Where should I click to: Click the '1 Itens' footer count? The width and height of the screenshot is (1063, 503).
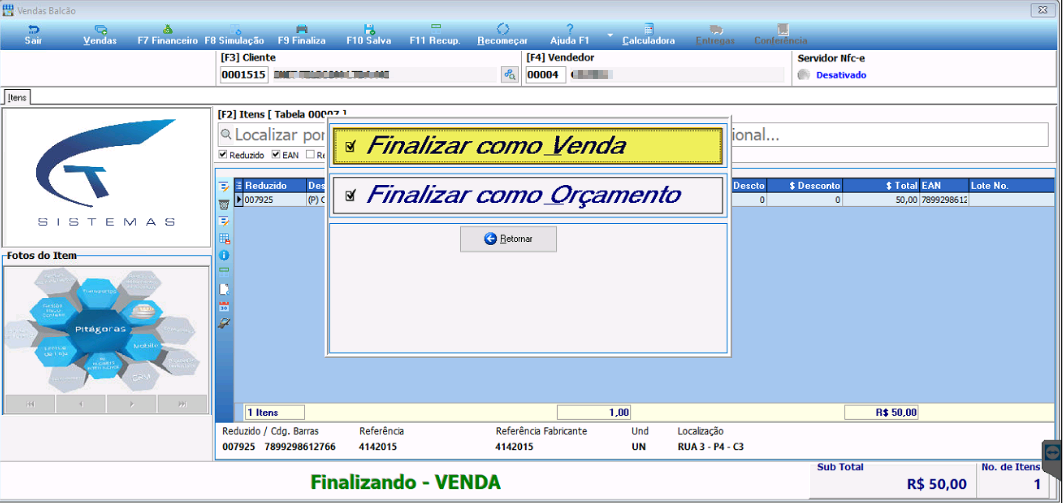275,412
